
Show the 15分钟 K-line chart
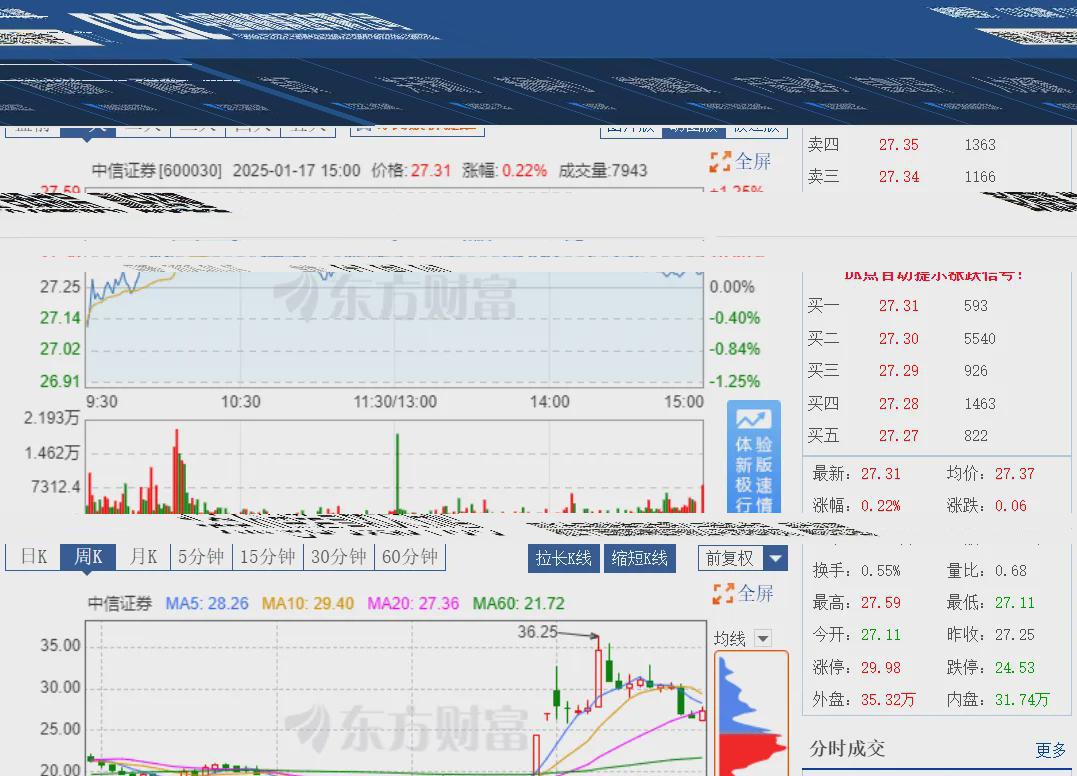coord(268,557)
